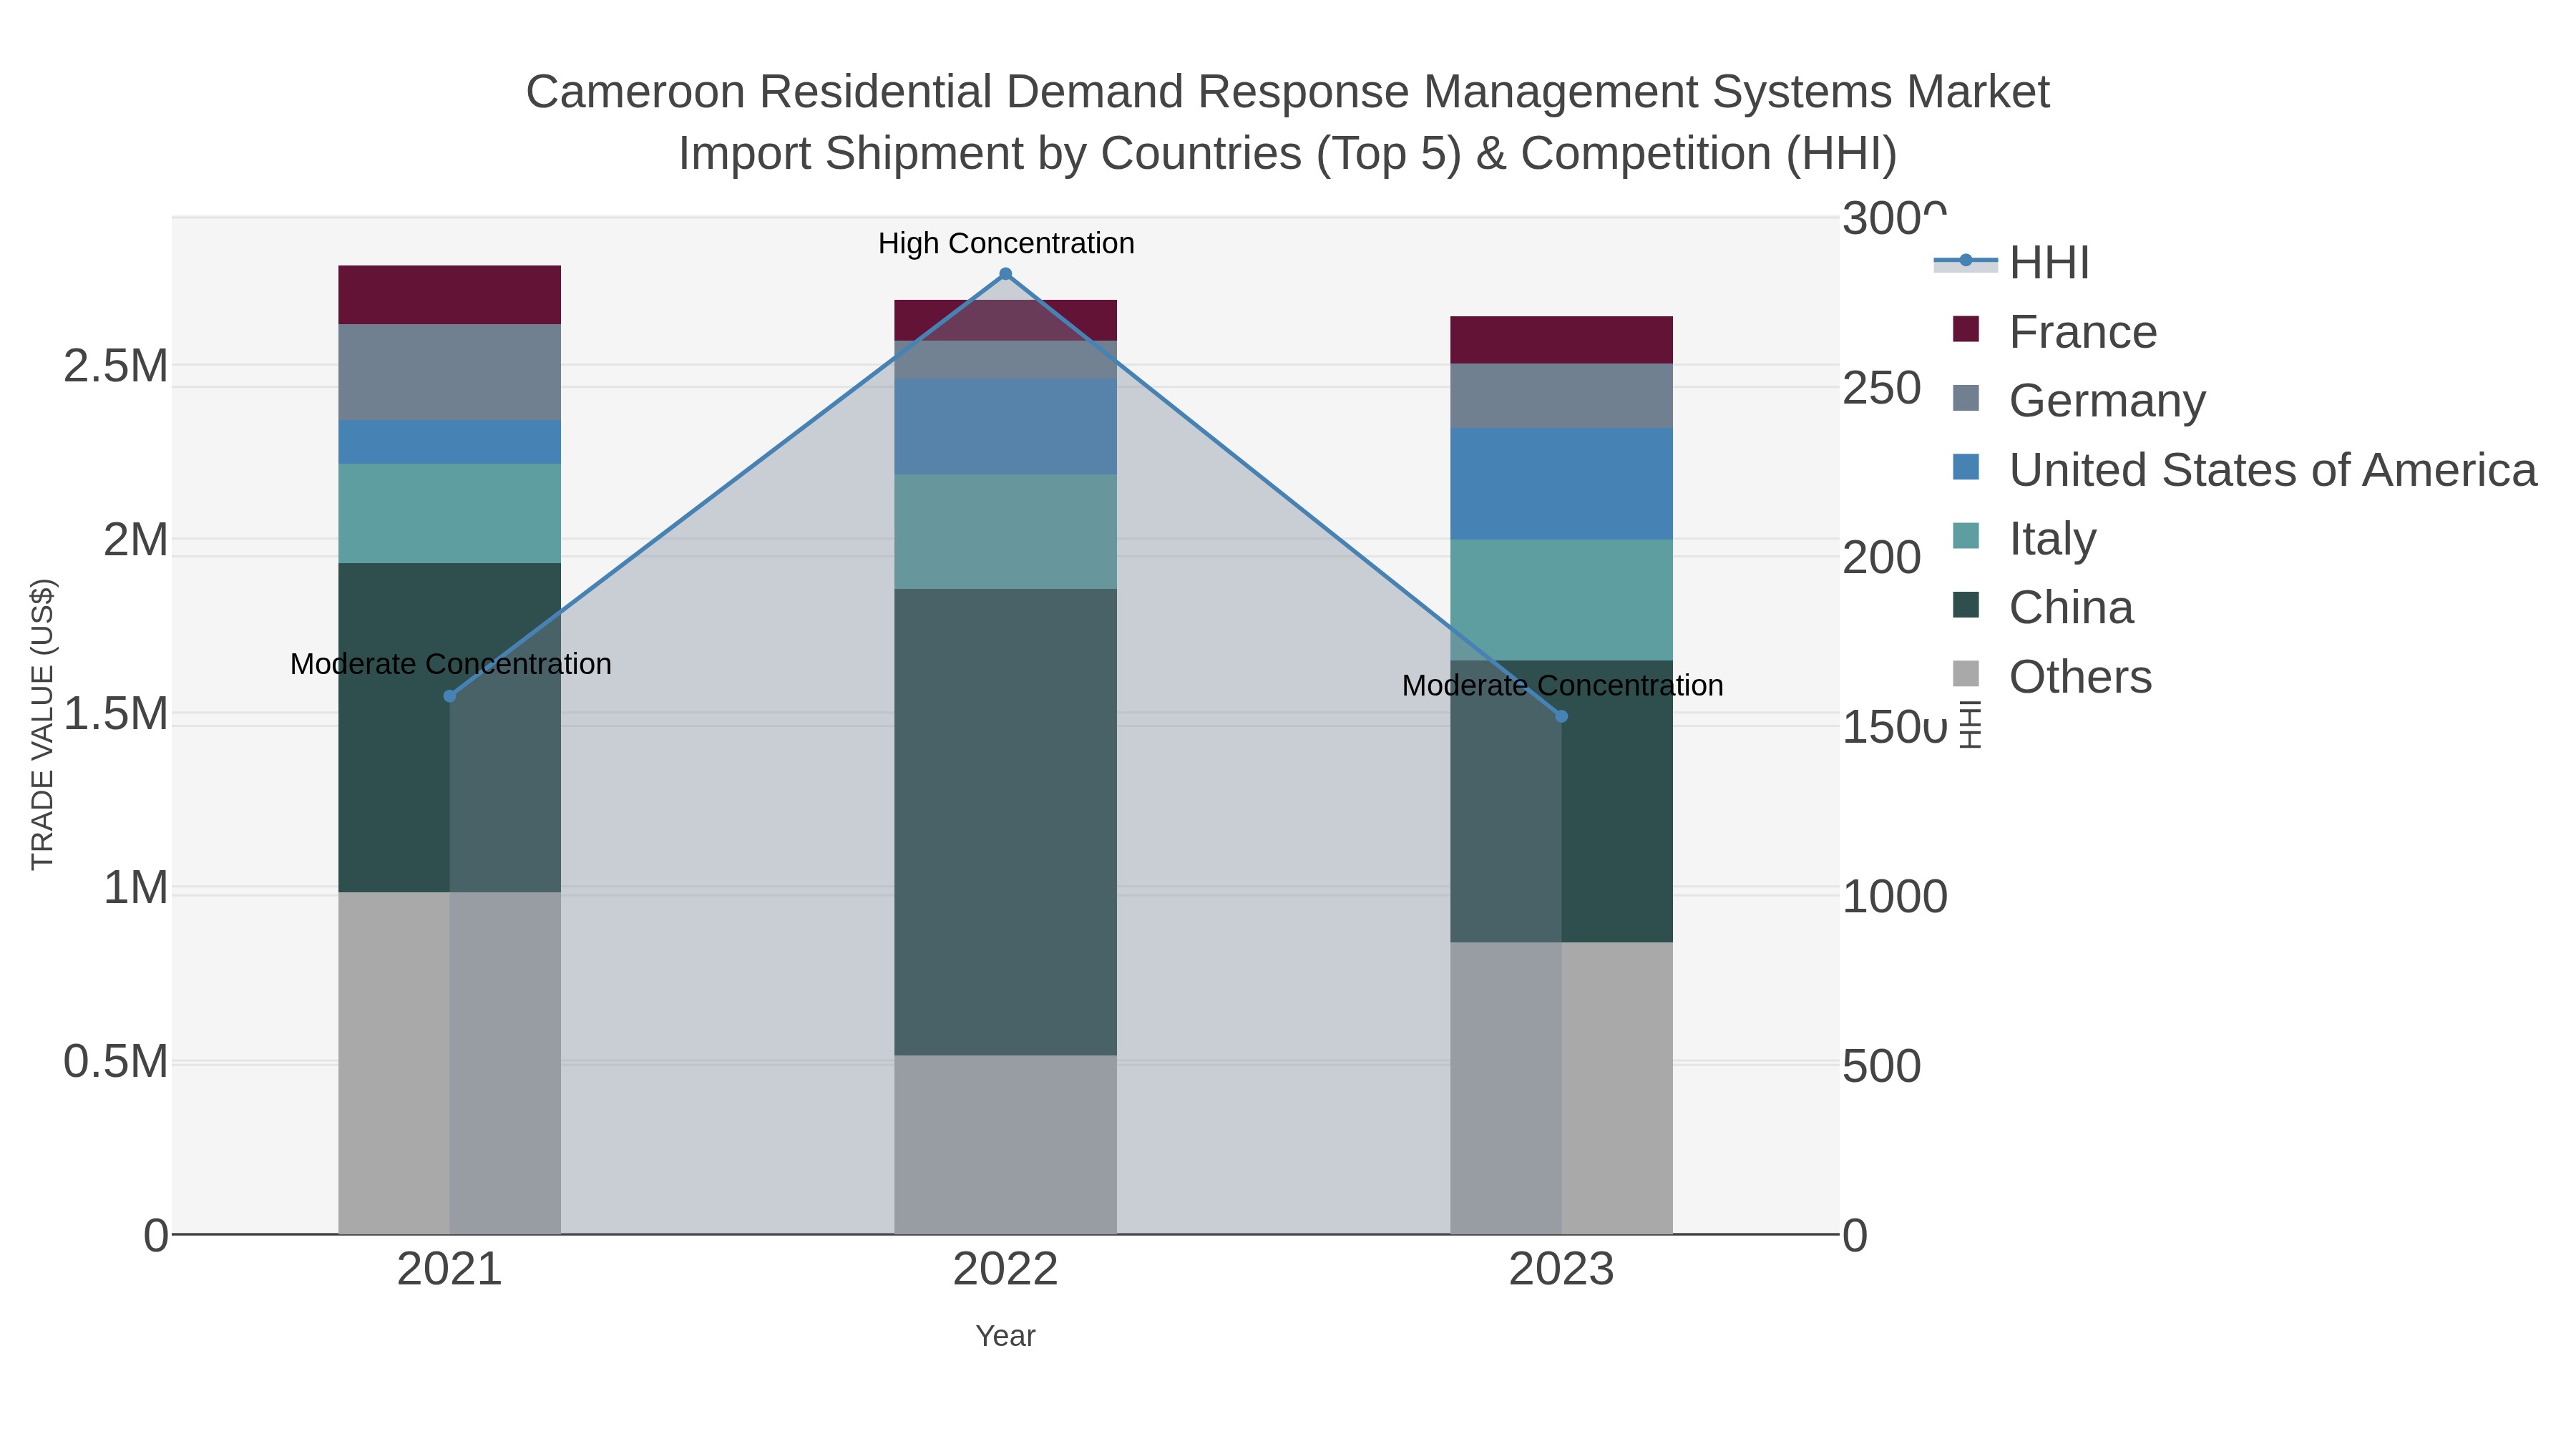Click the Germany segment of the 2021 bar
This screenshot has width=2576, height=1449.
[x=450, y=372]
